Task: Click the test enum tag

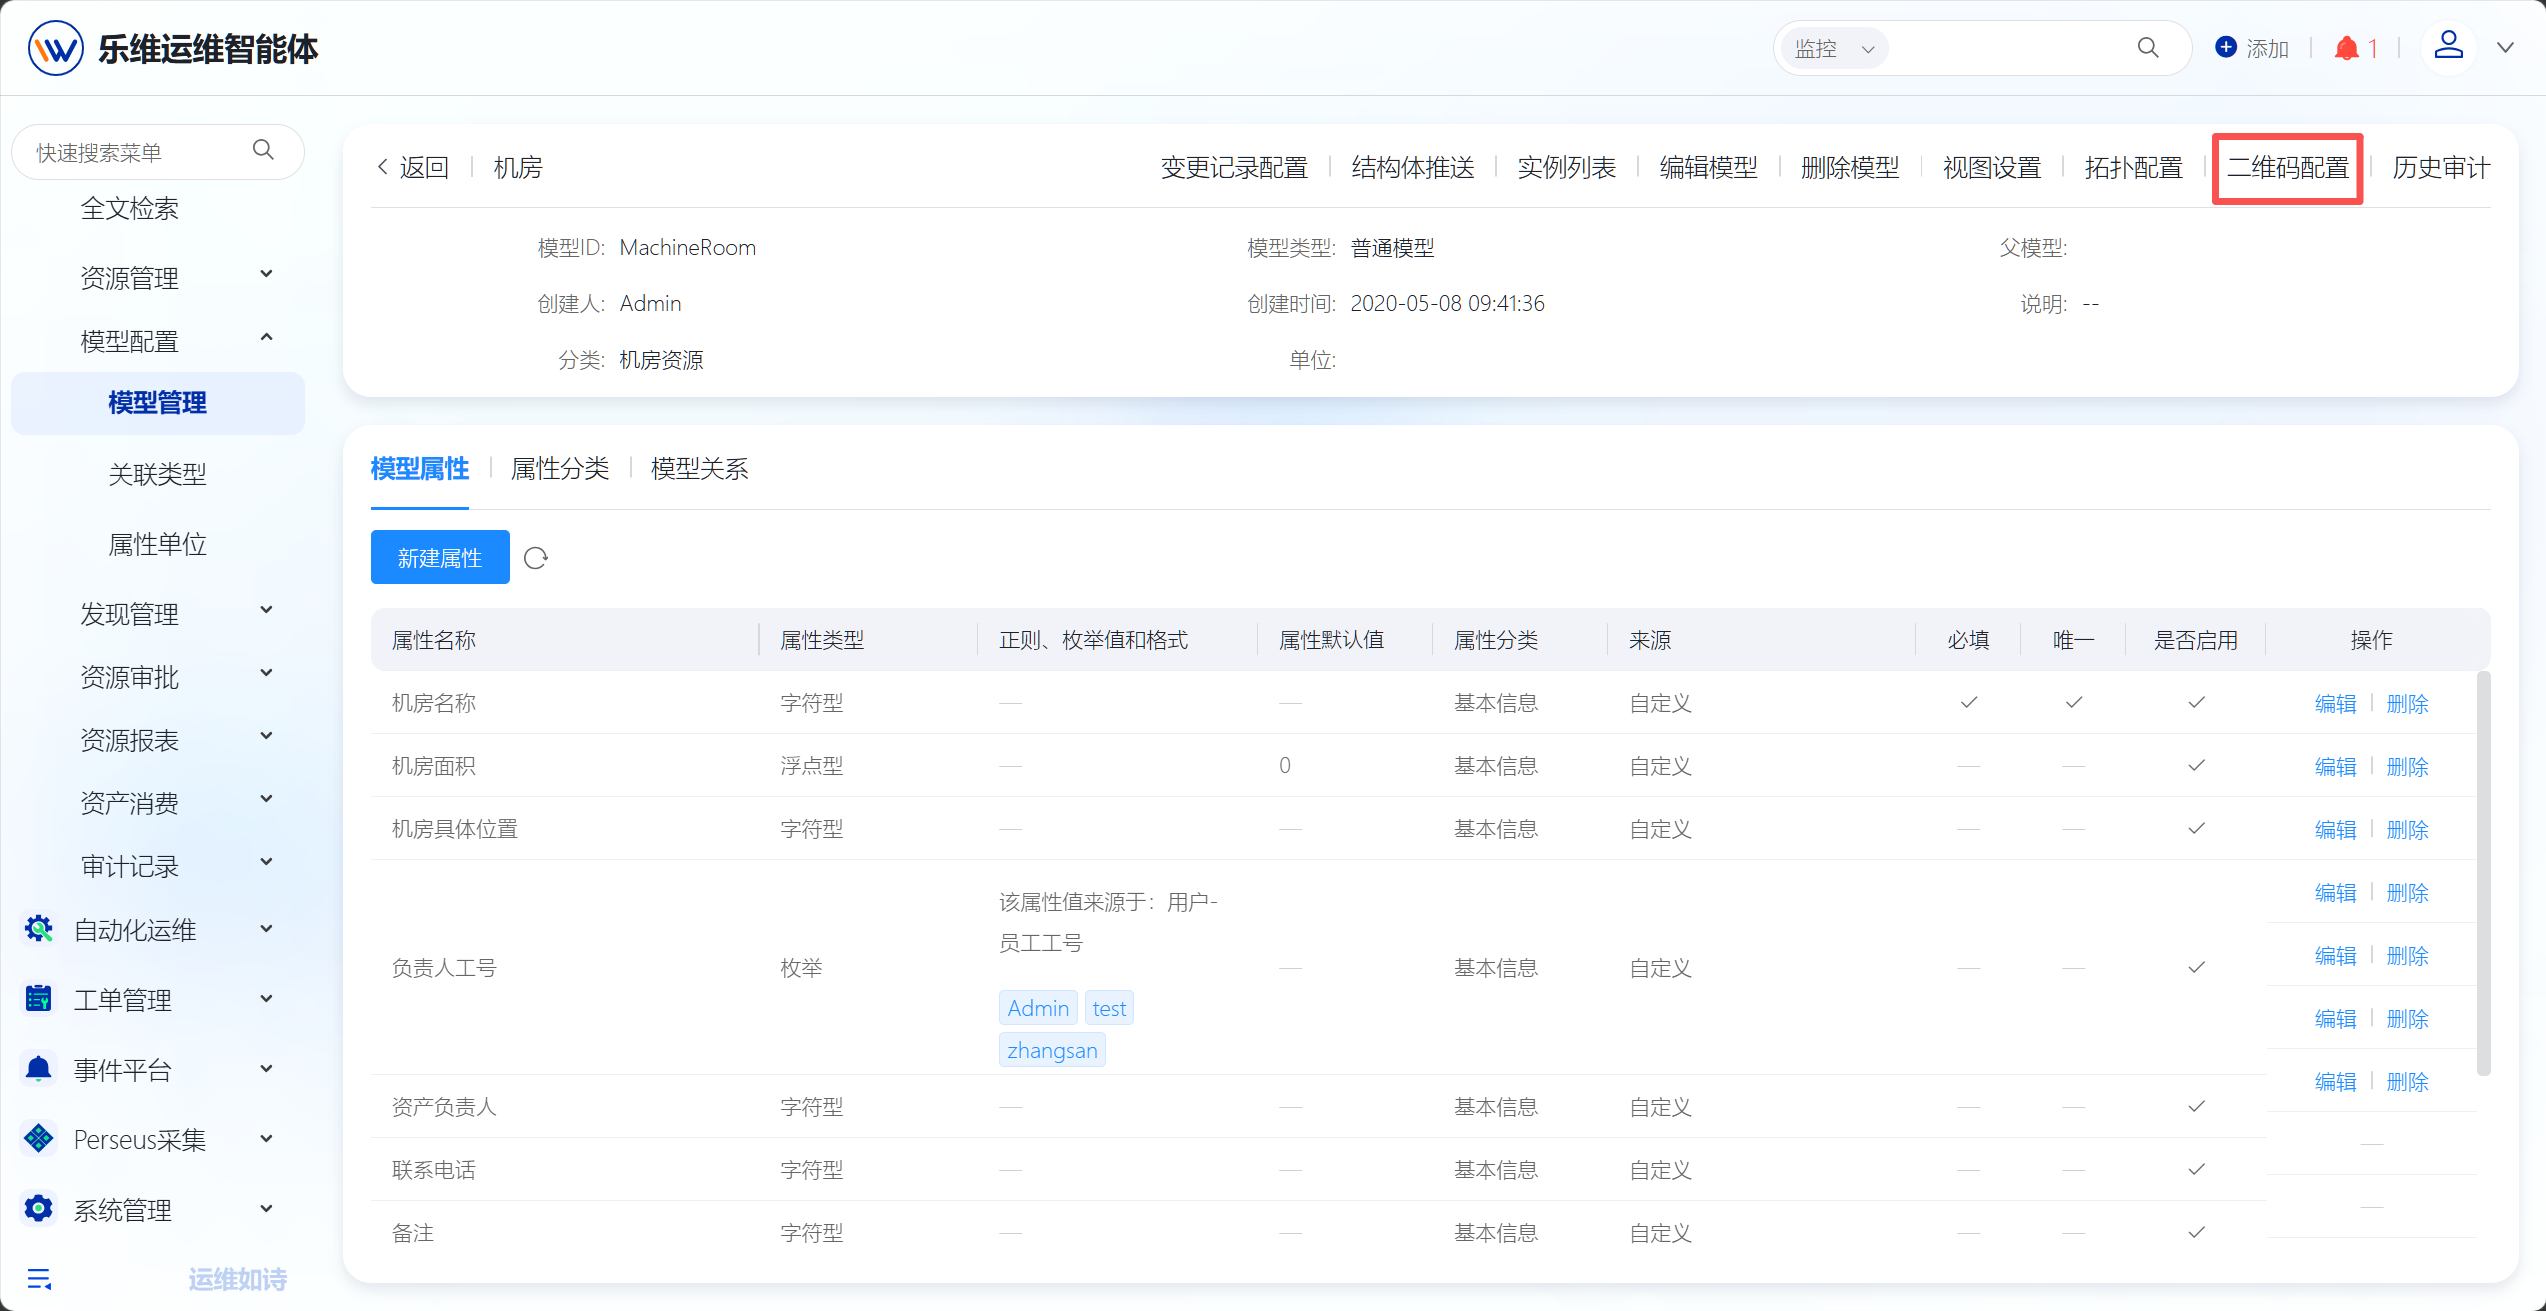Action: tap(1109, 1008)
